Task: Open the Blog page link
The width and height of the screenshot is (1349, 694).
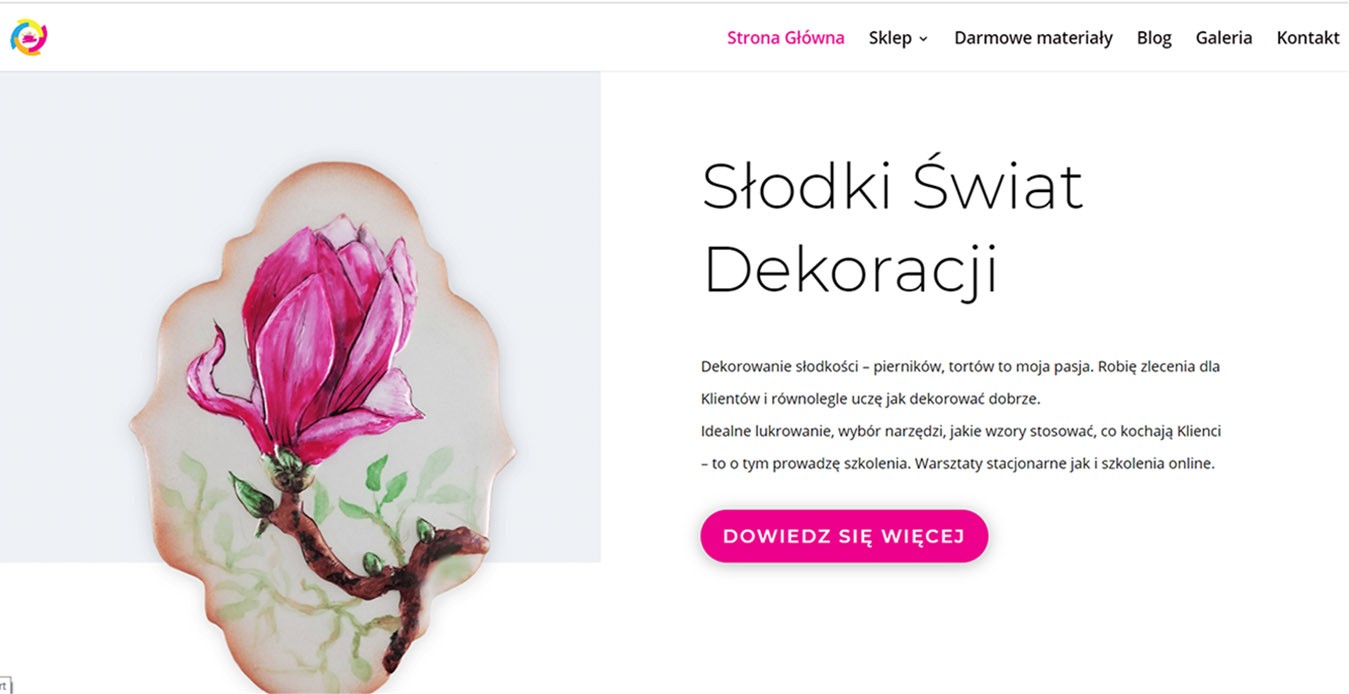Action: 1154,38
